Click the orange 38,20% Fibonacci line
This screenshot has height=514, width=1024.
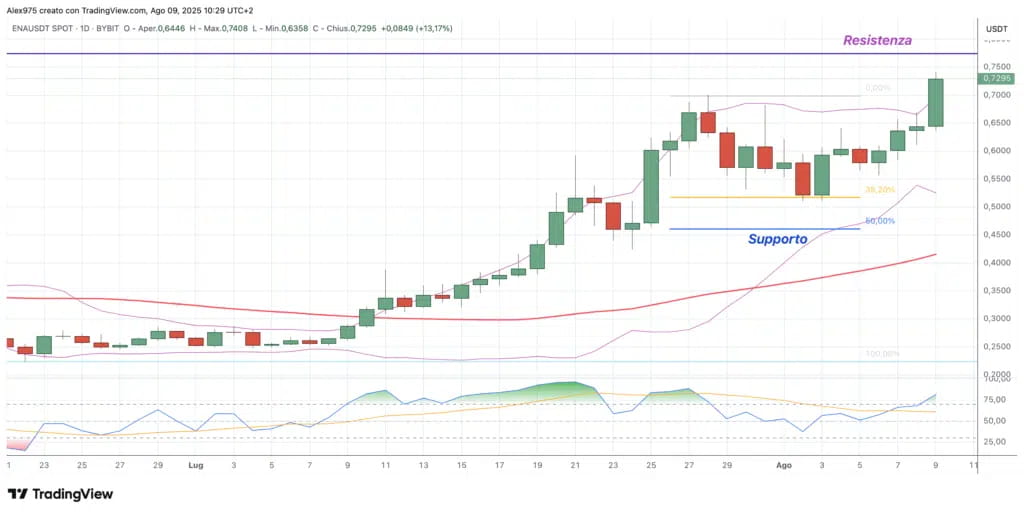[x=764, y=197]
